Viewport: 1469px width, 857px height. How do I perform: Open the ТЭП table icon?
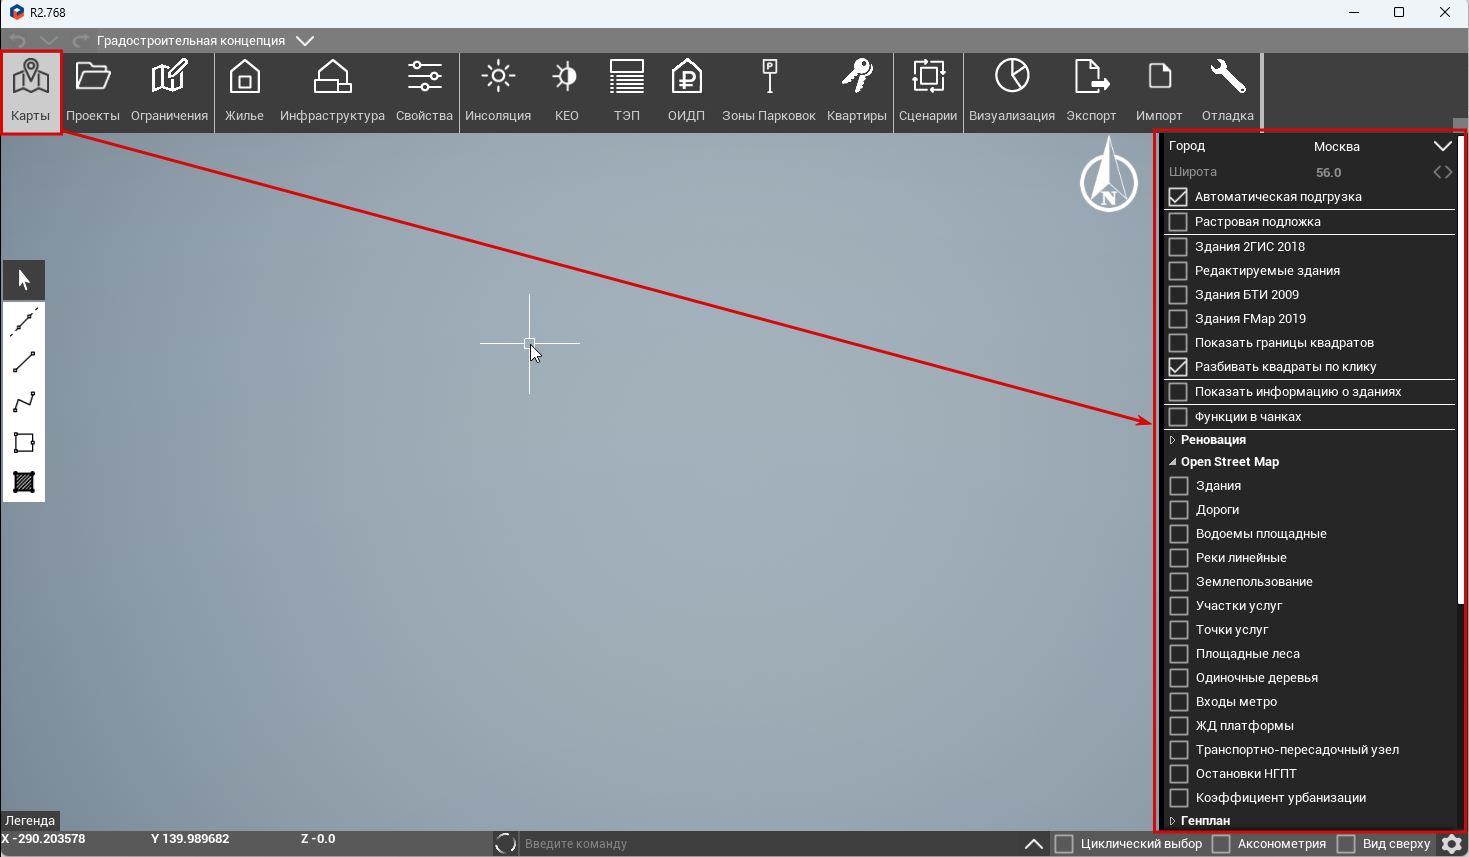(x=627, y=77)
